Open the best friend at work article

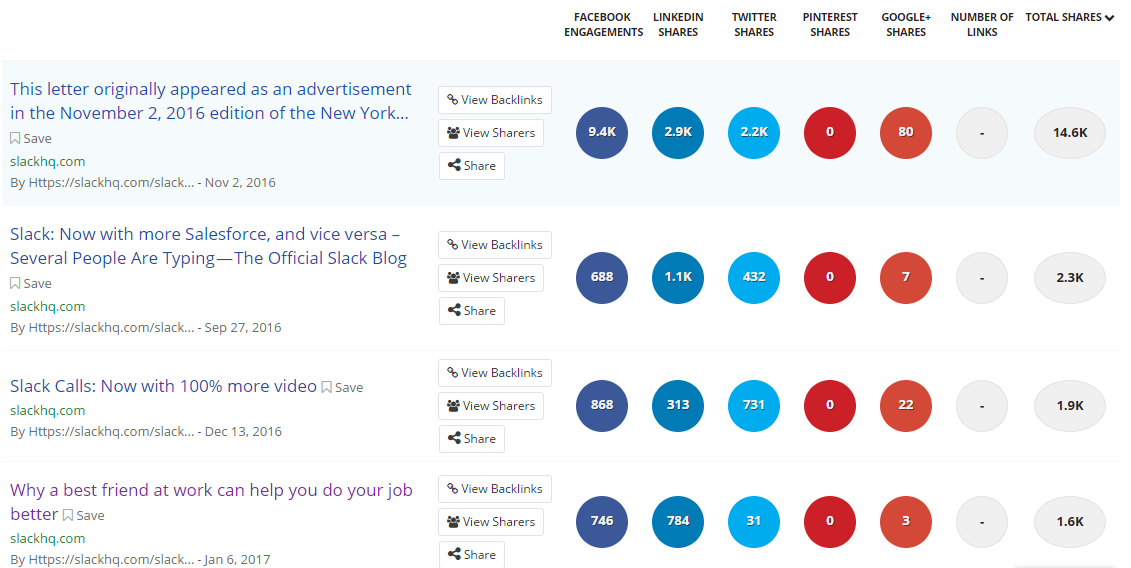(x=211, y=491)
